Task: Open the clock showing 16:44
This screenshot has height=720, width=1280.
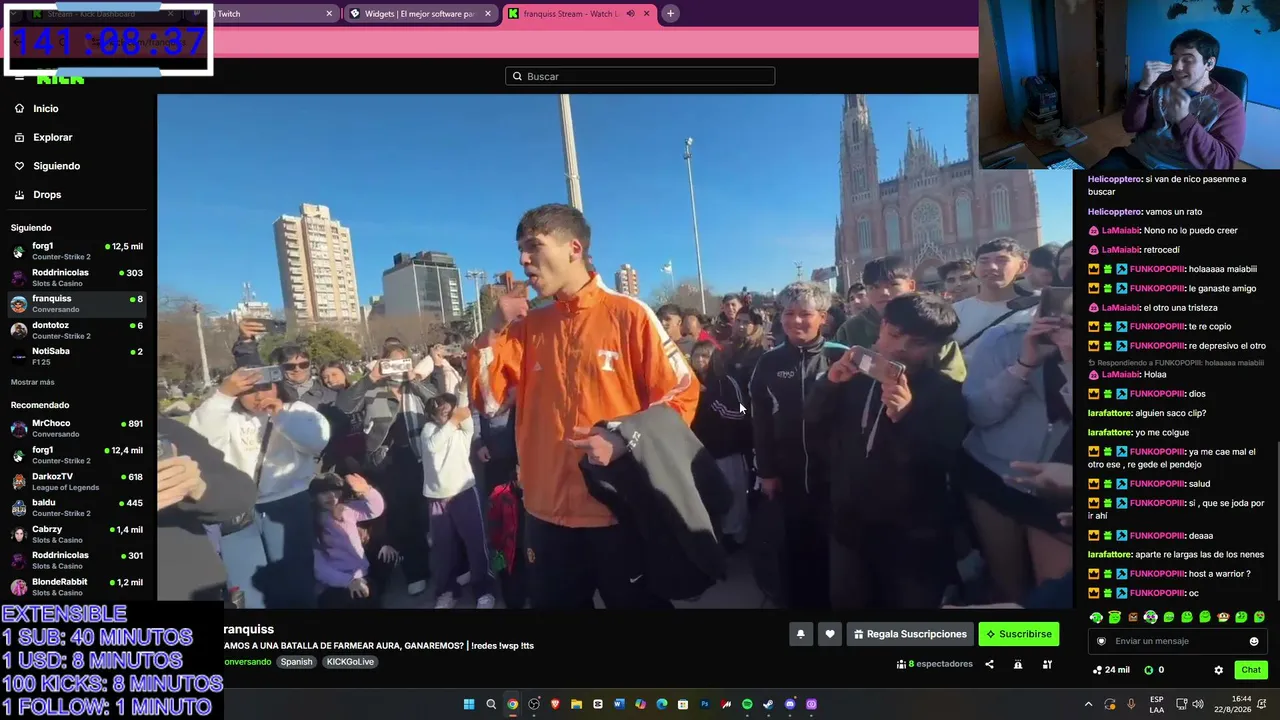Action: click(x=1234, y=704)
